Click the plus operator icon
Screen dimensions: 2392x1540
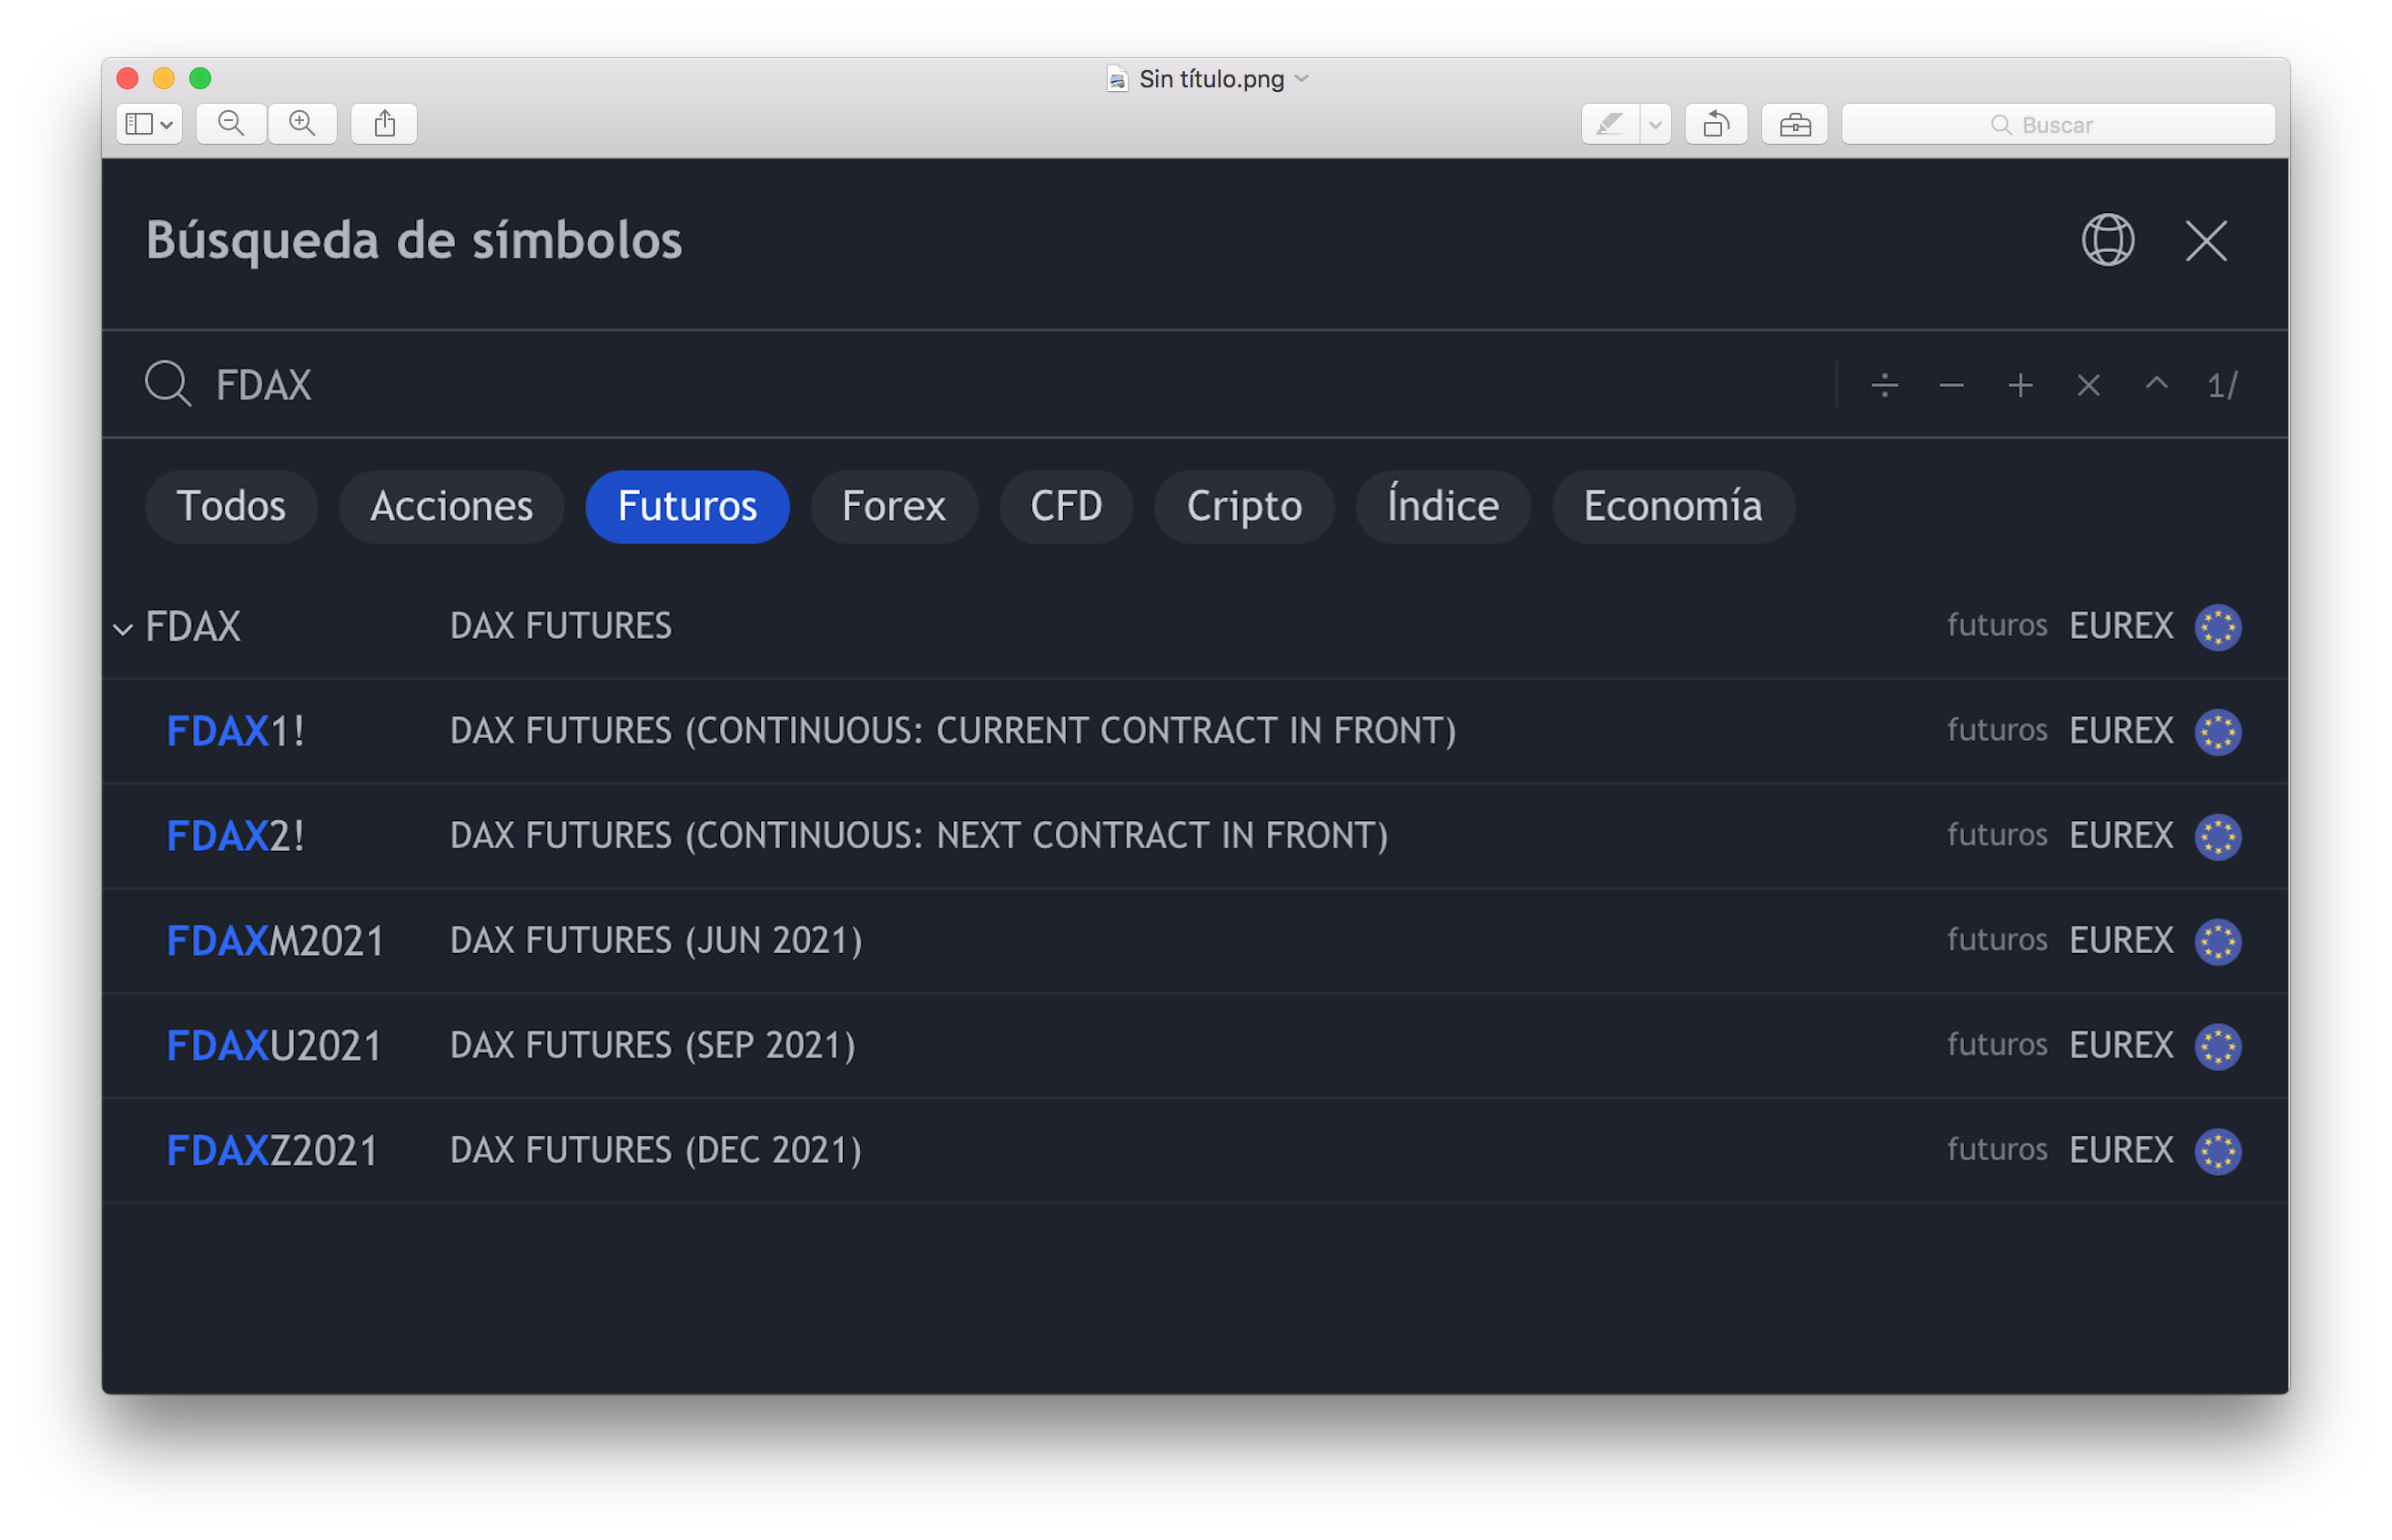(x=2020, y=385)
